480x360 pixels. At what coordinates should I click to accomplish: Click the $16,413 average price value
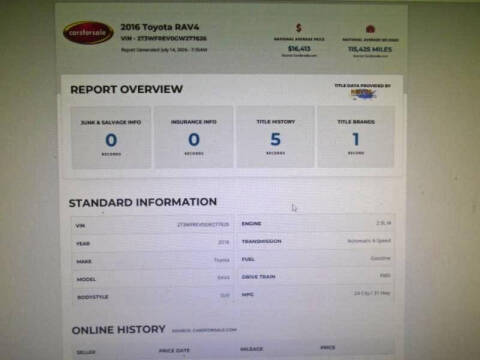tap(299, 49)
